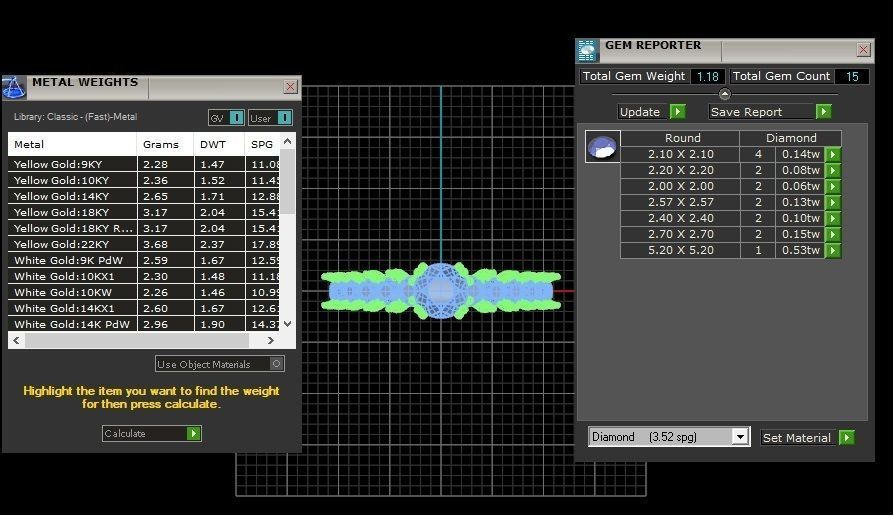Screen dimensions: 894x516
Task: Click the metal list scroll up arrow
Action: (287, 141)
